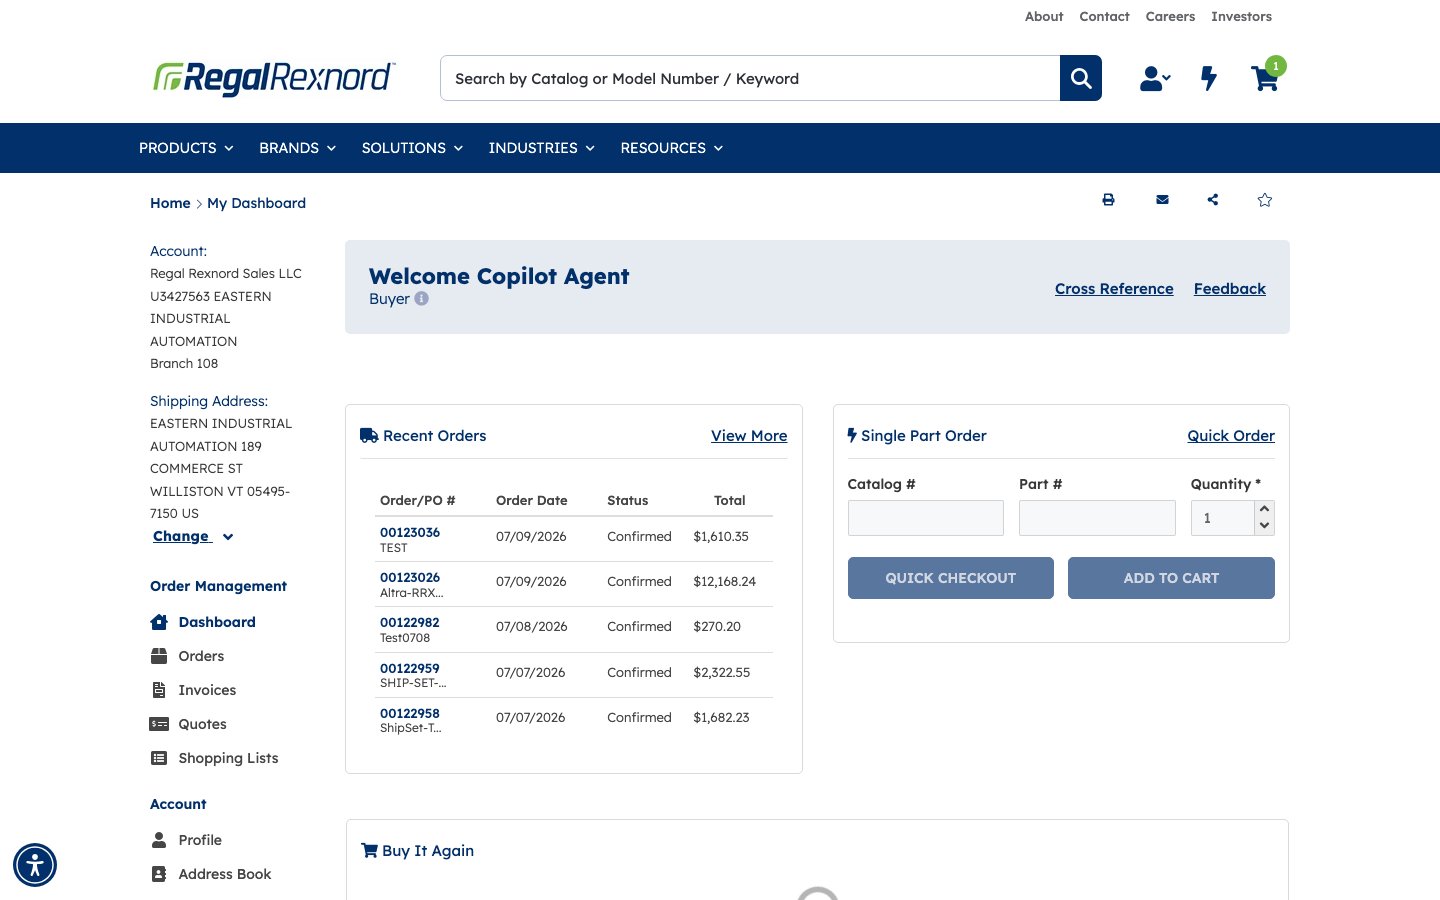Expand the BRANDS menu
The image size is (1440, 900).
297,148
